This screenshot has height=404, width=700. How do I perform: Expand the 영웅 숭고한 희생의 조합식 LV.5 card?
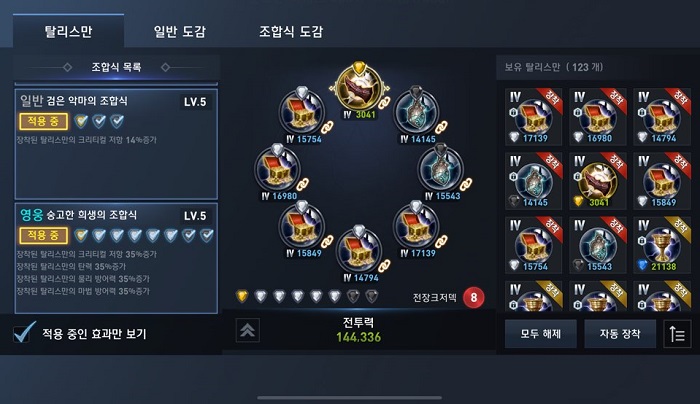[x=116, y=258]
